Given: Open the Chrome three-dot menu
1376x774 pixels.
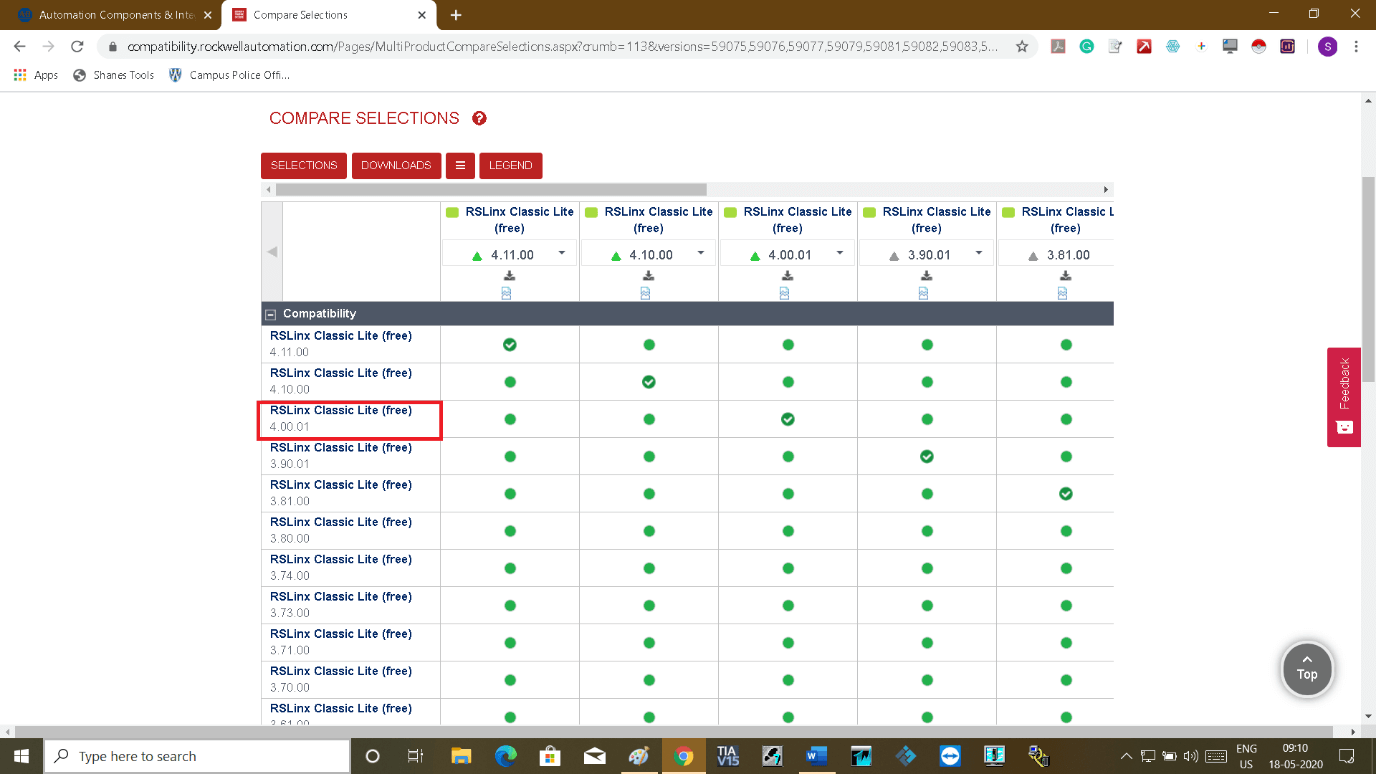Looking at the screenshot, I should 1356,46.
